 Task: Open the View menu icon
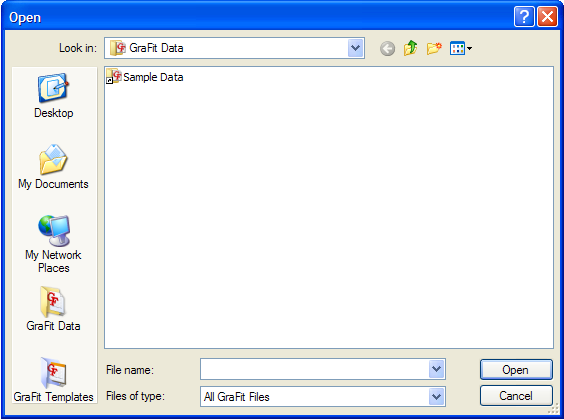[461, 48]
